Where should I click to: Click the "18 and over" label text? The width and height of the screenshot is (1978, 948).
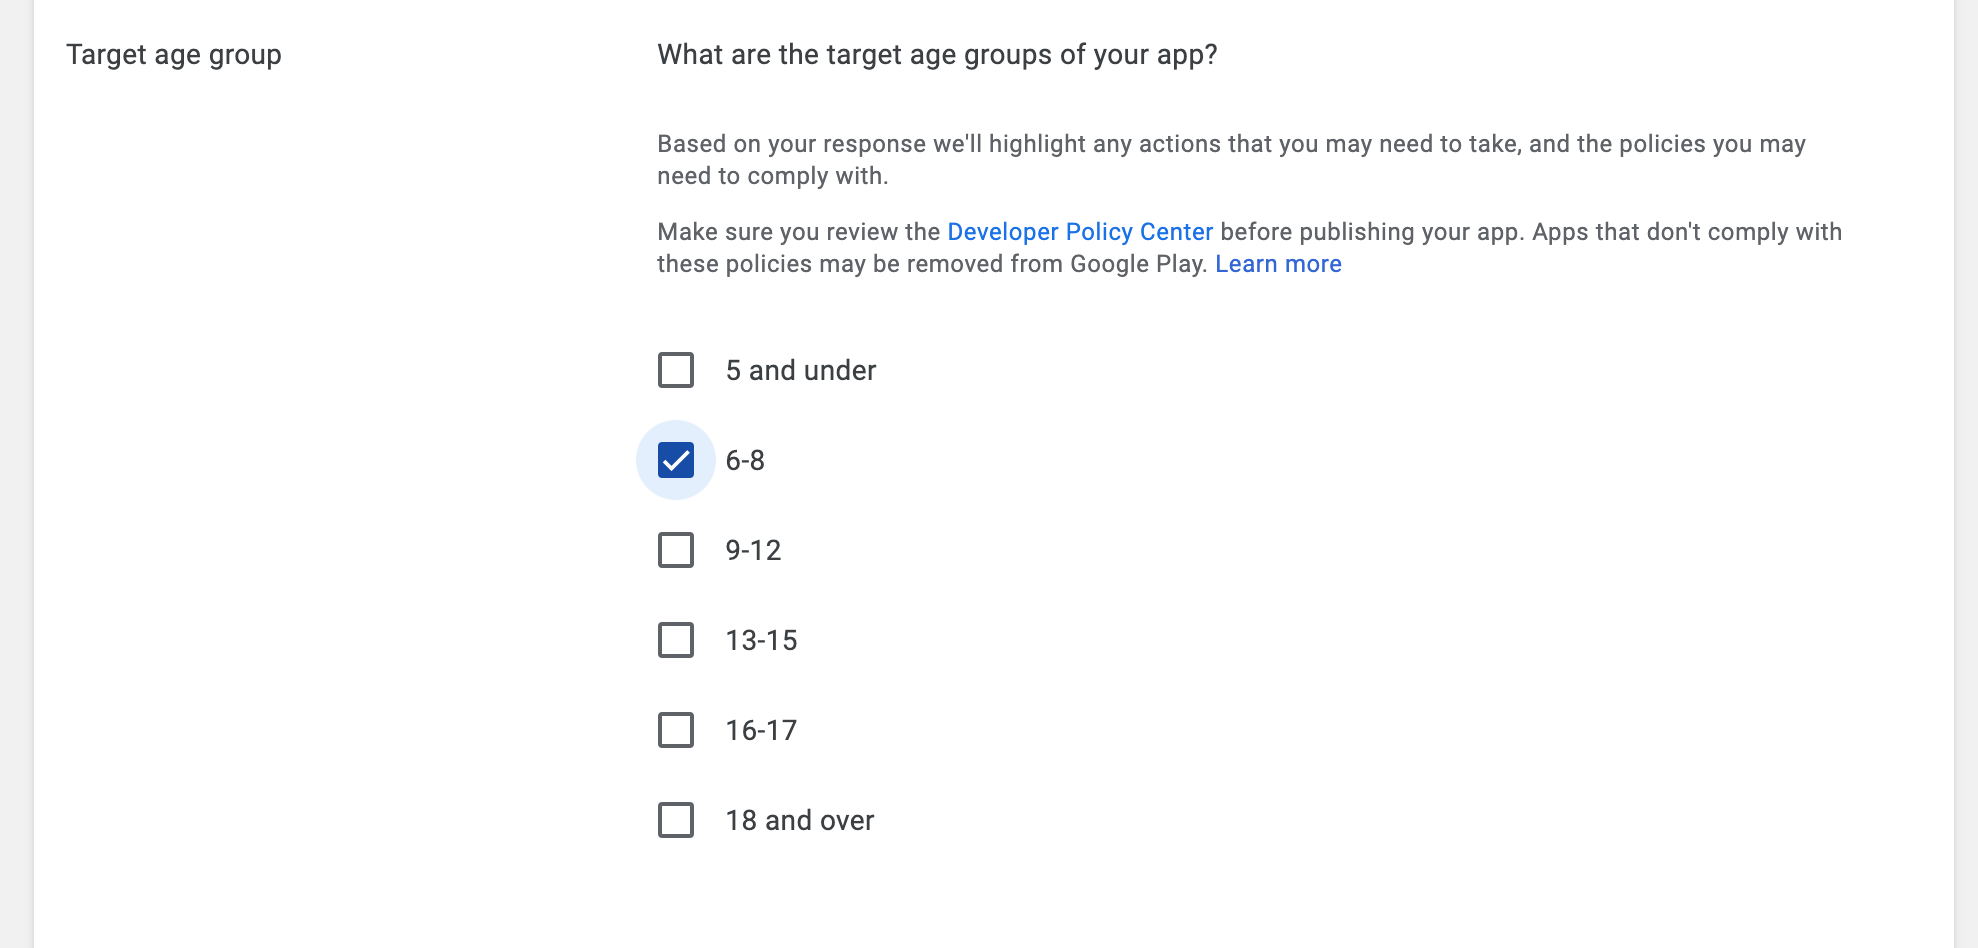[799, 821]
